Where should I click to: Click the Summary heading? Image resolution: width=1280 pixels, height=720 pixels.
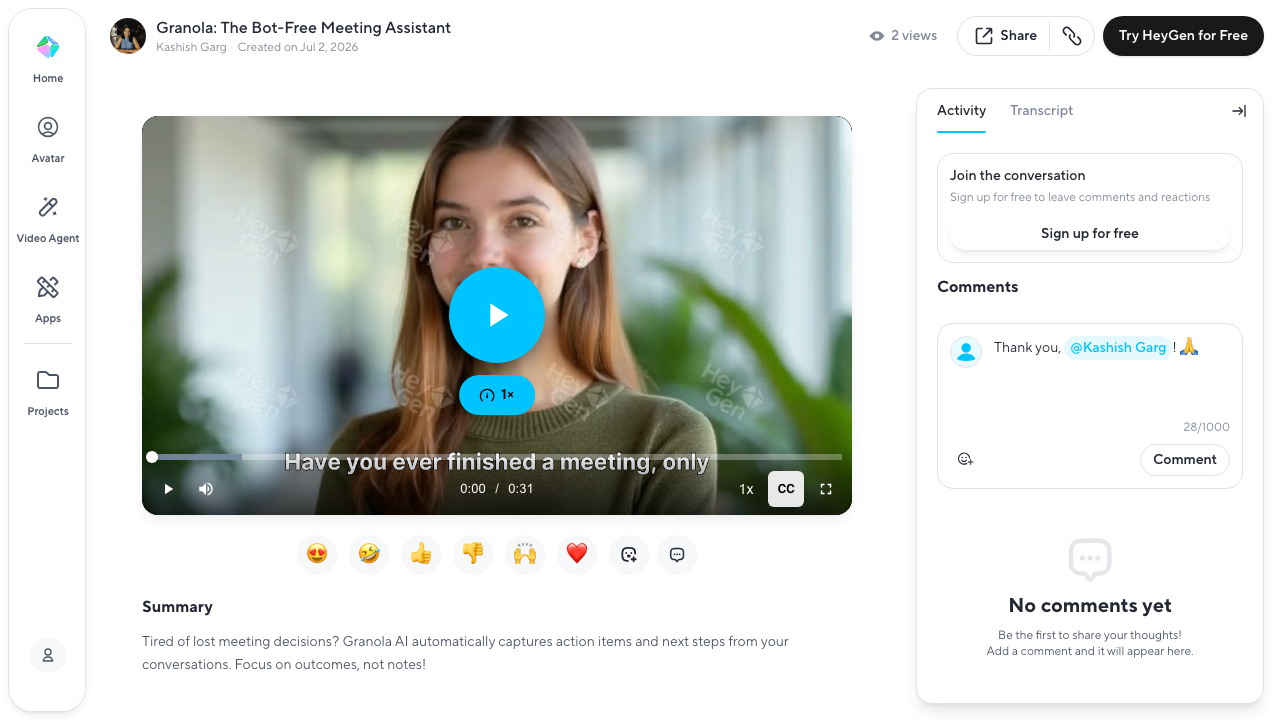(177, 607)
